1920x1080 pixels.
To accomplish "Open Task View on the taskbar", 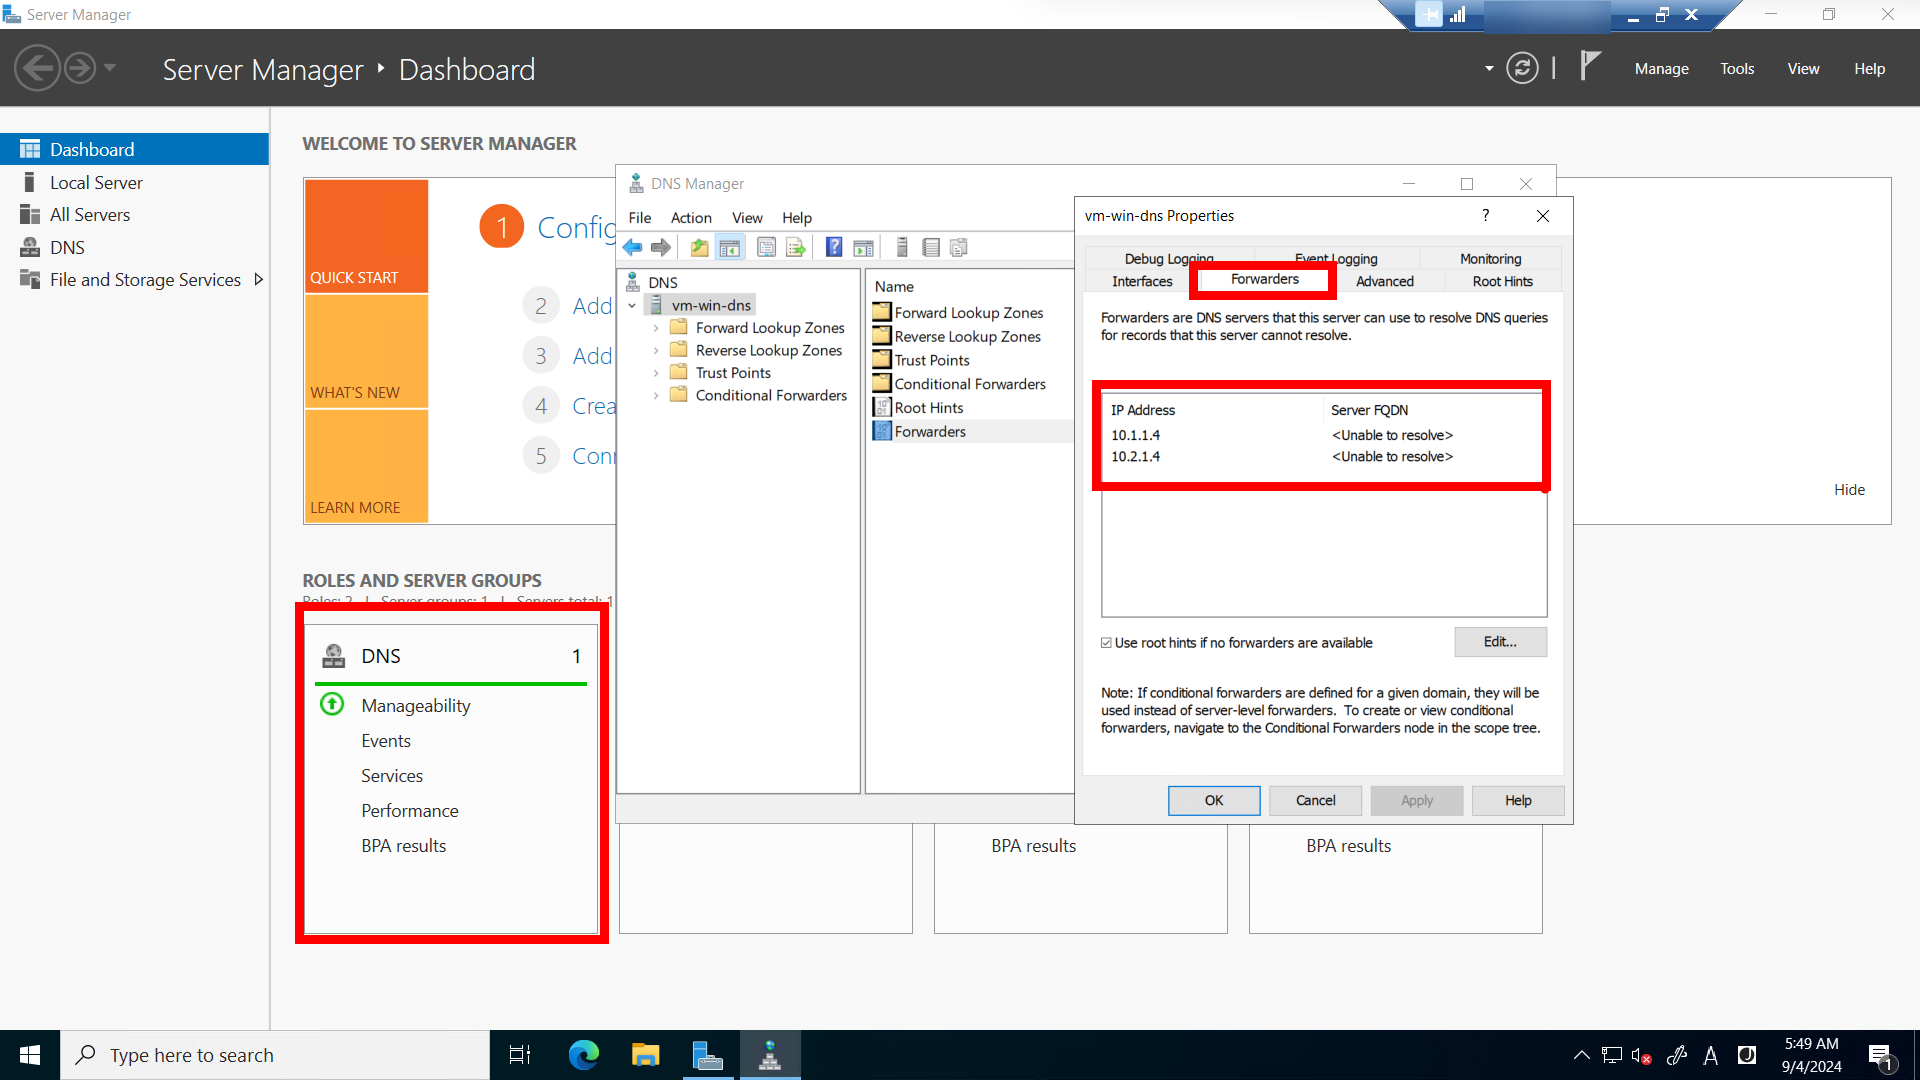I will tap(520, 1055).
